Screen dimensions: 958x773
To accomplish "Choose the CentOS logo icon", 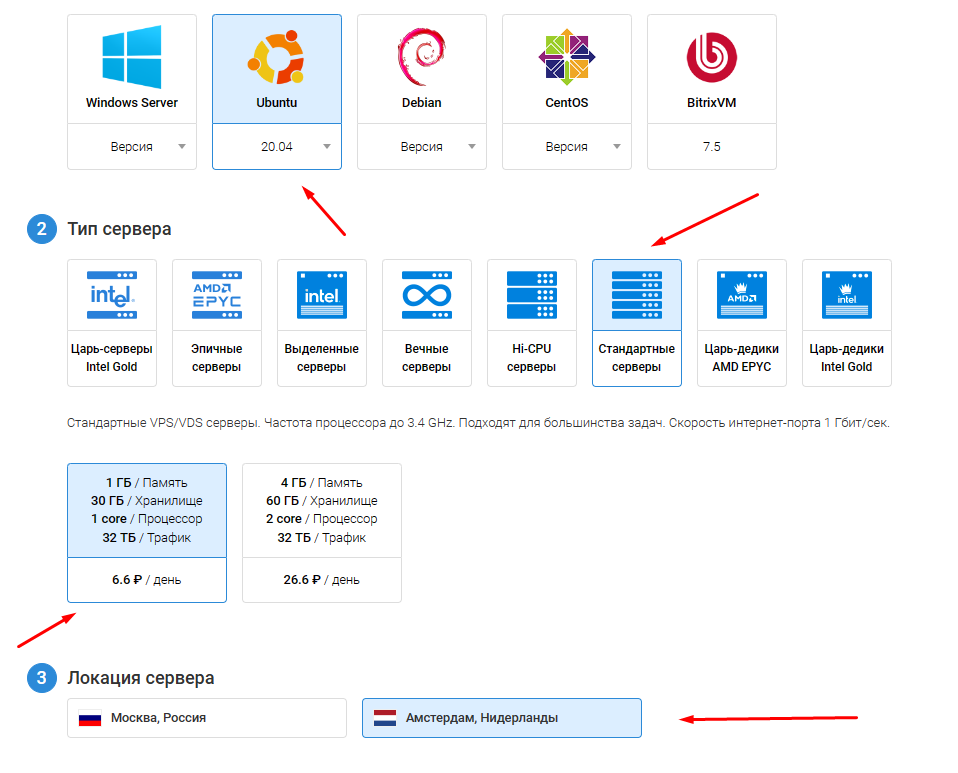I will 566,57.
